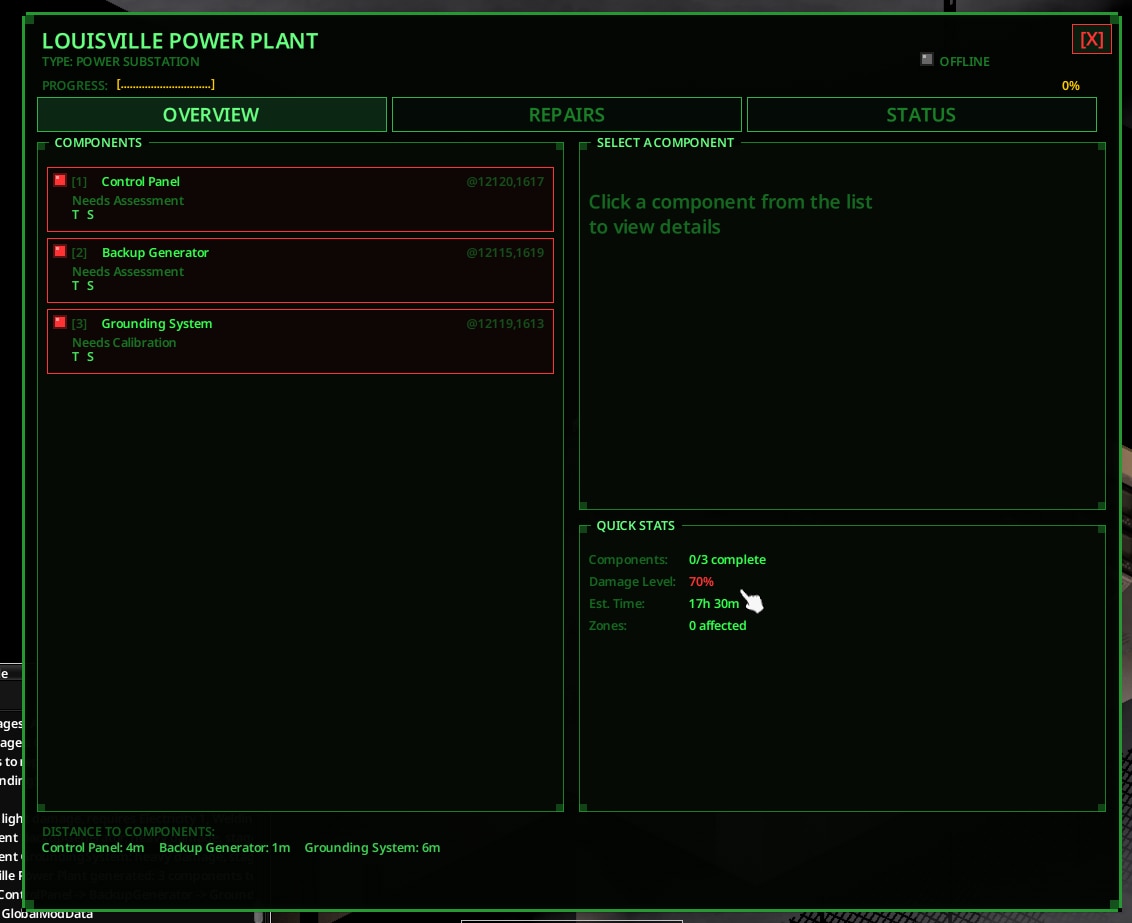1132x923 pixels.
Task: Close the Louisville Power Plant window
Action: tap(1091, 39)
